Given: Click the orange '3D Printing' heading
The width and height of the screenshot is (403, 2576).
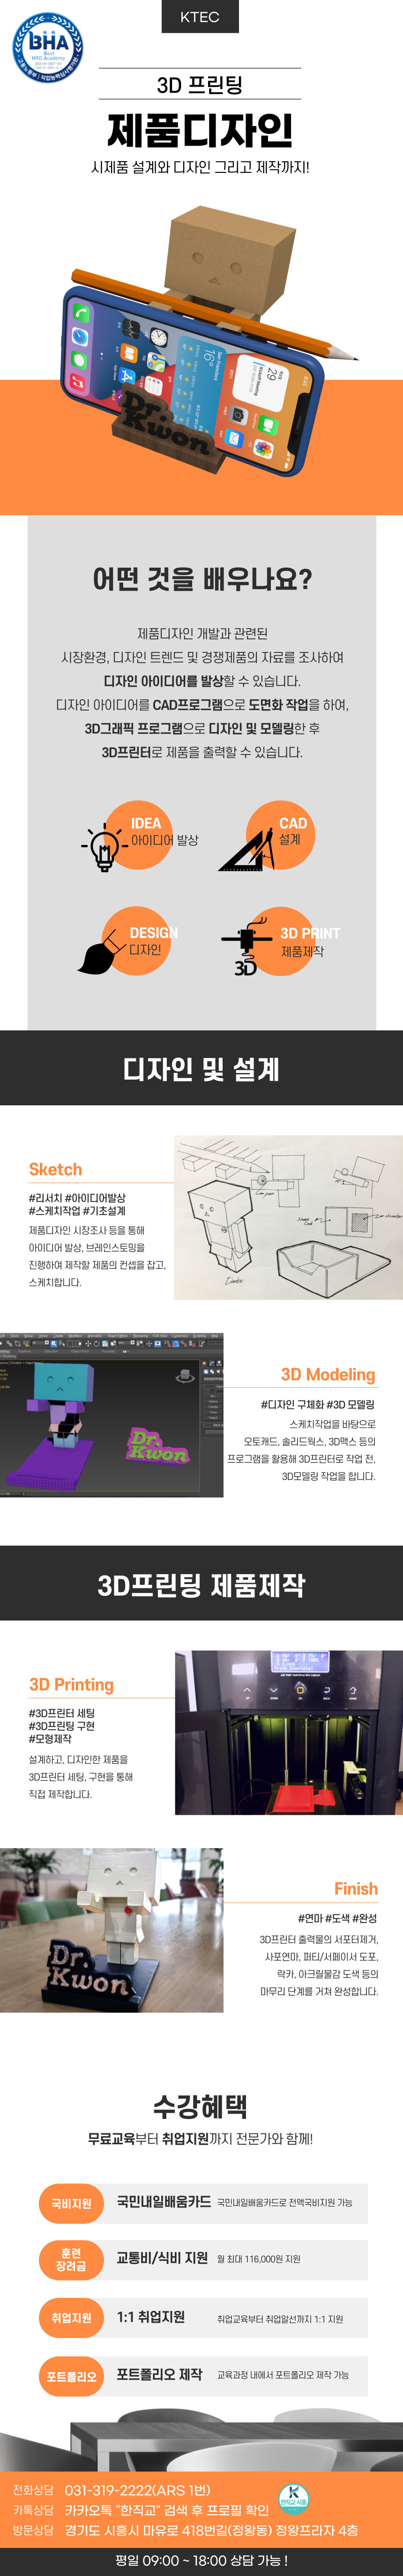Looking at the screenshot, I should point(72,1685).
